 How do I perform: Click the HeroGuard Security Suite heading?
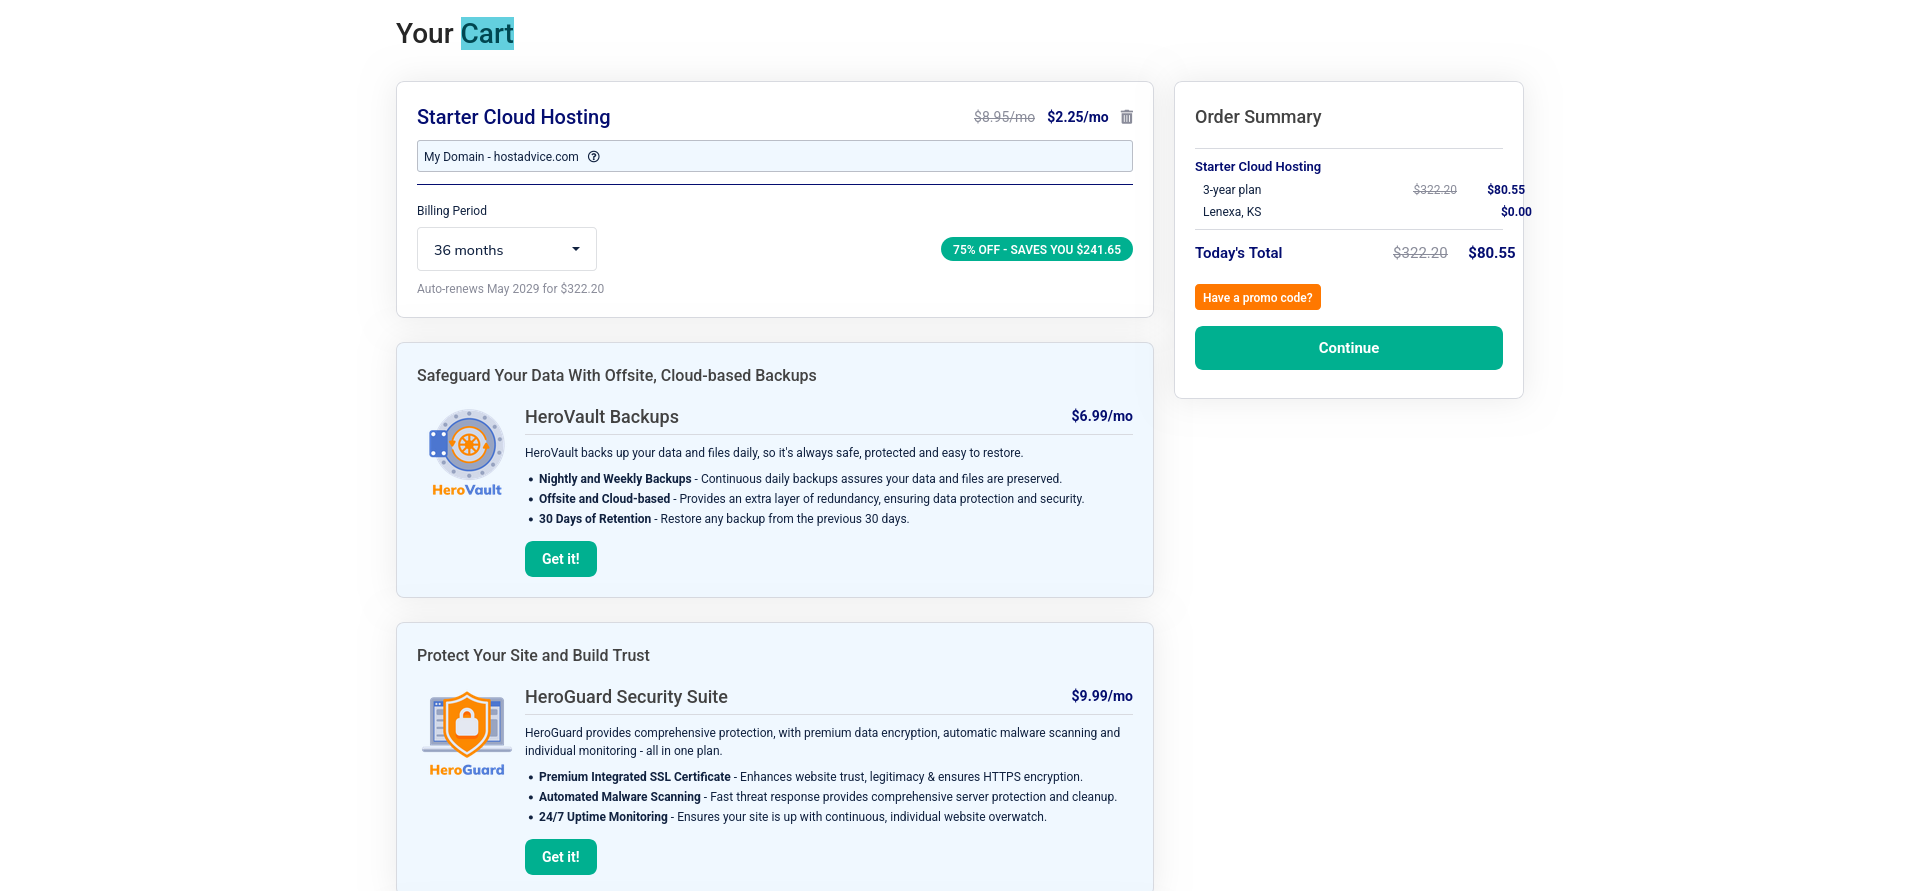[626, 697]
